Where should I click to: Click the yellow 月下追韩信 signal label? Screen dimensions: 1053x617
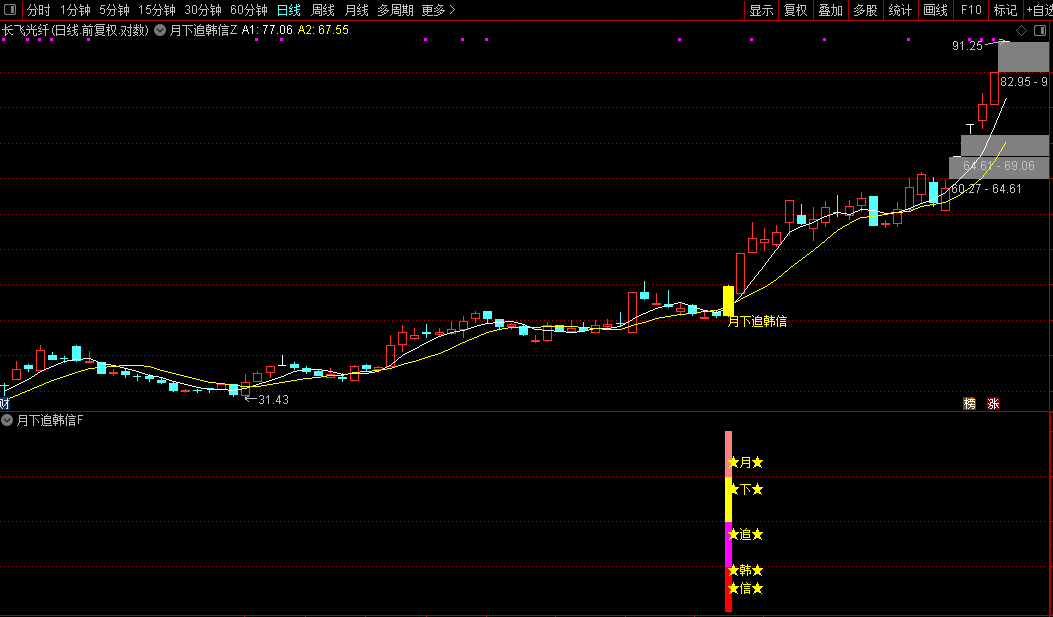click(x=758, y=322)
